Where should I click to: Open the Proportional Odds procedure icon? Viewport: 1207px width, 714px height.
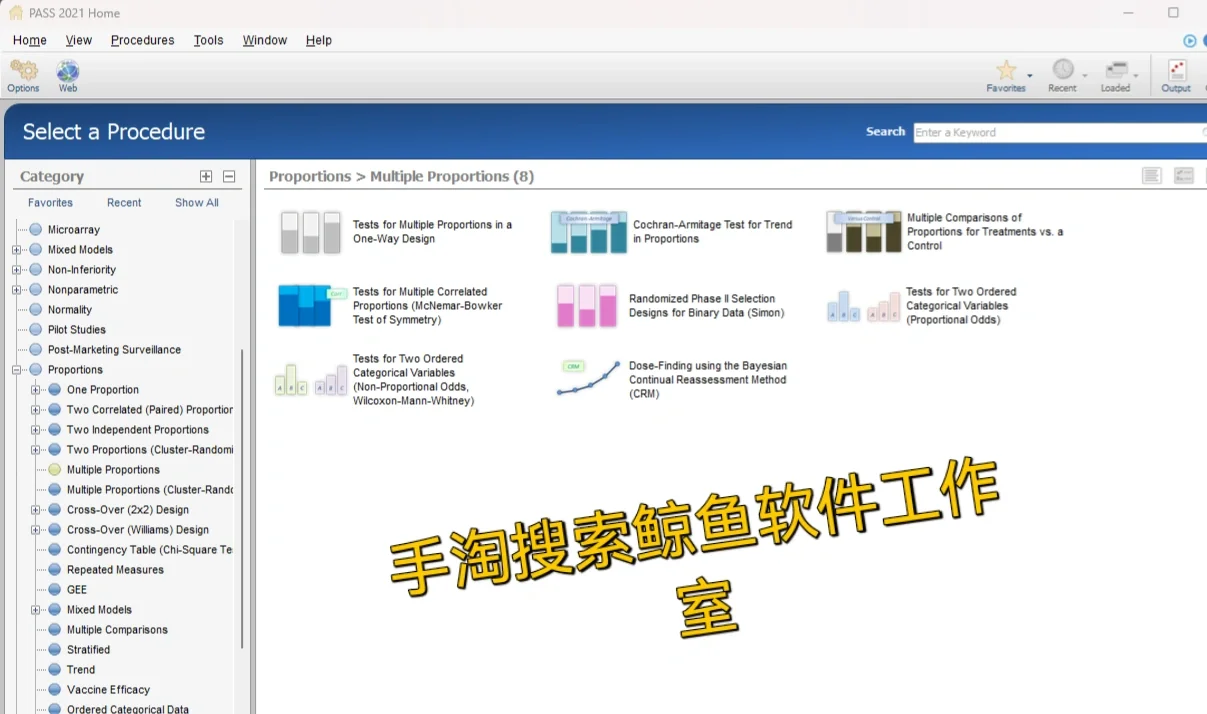pos(863,306)
